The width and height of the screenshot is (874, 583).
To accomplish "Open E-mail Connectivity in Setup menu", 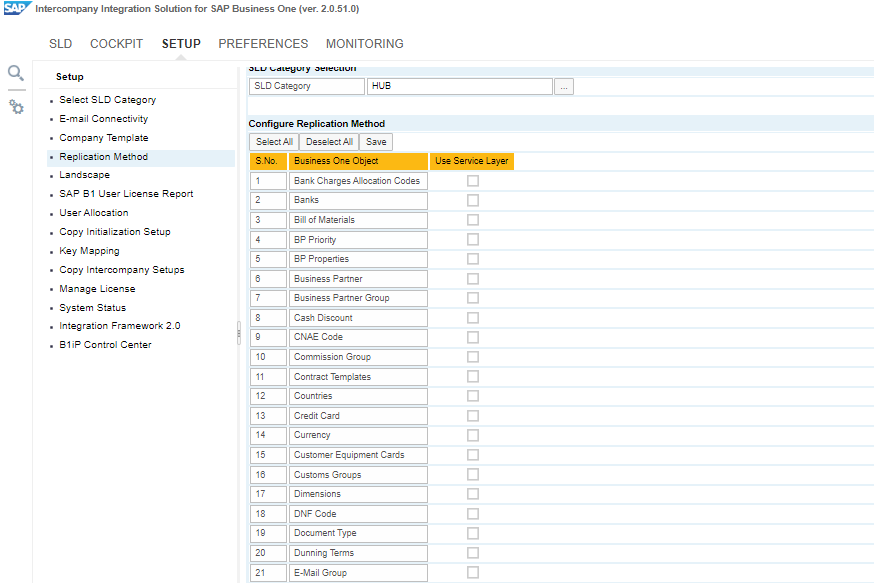I will coord(103,119).
